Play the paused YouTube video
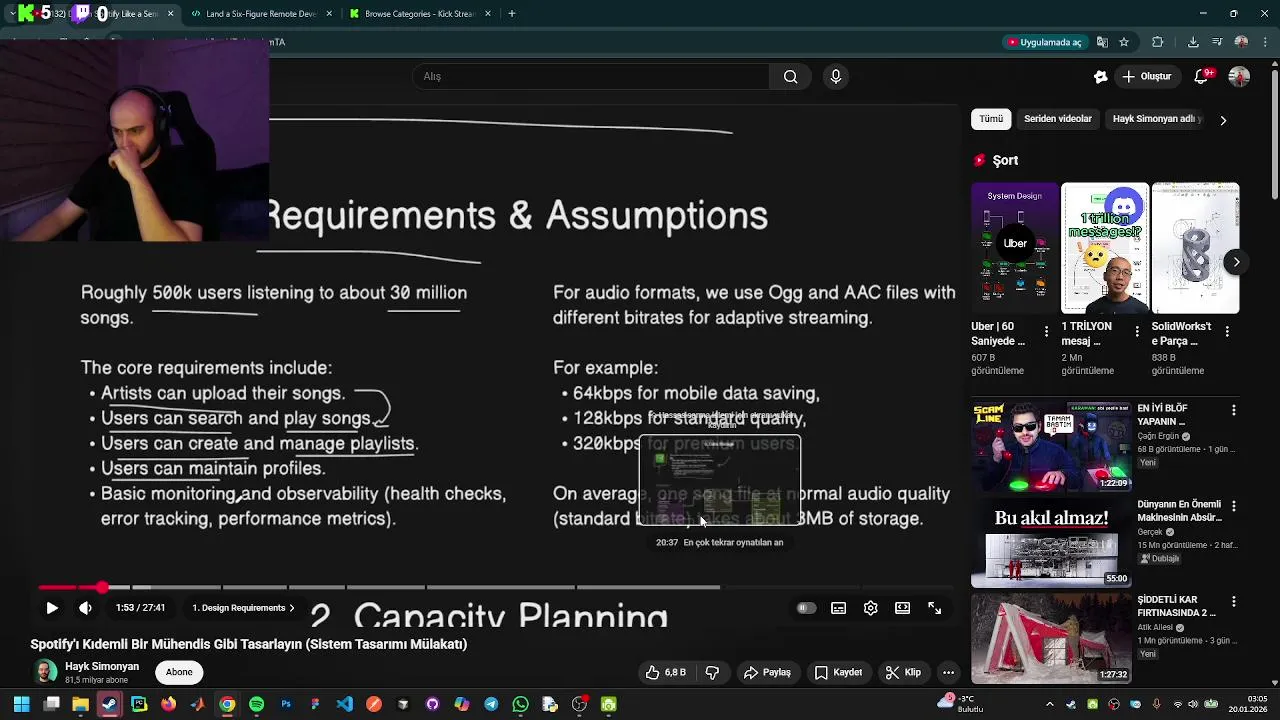The height and width of the screenshot is (720, 1280). point(52,608)
